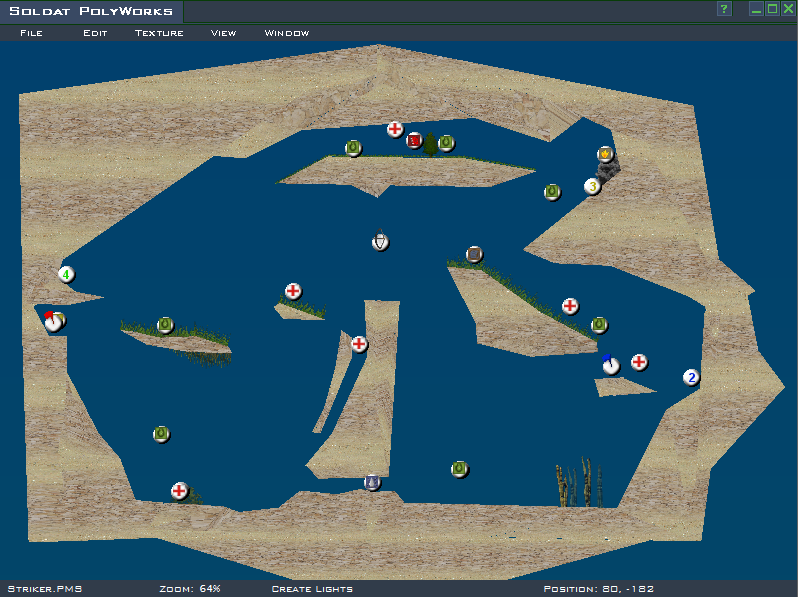Click the blue flag spawn marker
The height and width of the screenshot is (597, 798).
click(610, 365)
